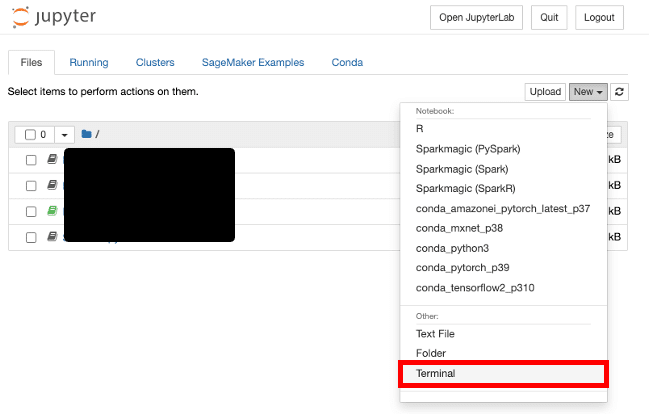Open a new Terminal

tap(503, 373)
